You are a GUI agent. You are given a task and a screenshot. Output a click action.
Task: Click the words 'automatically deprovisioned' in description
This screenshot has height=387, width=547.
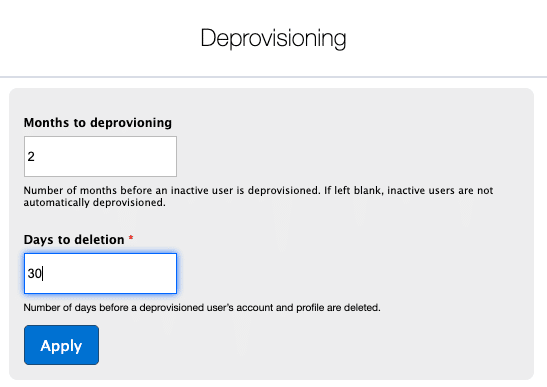(94, 203)
